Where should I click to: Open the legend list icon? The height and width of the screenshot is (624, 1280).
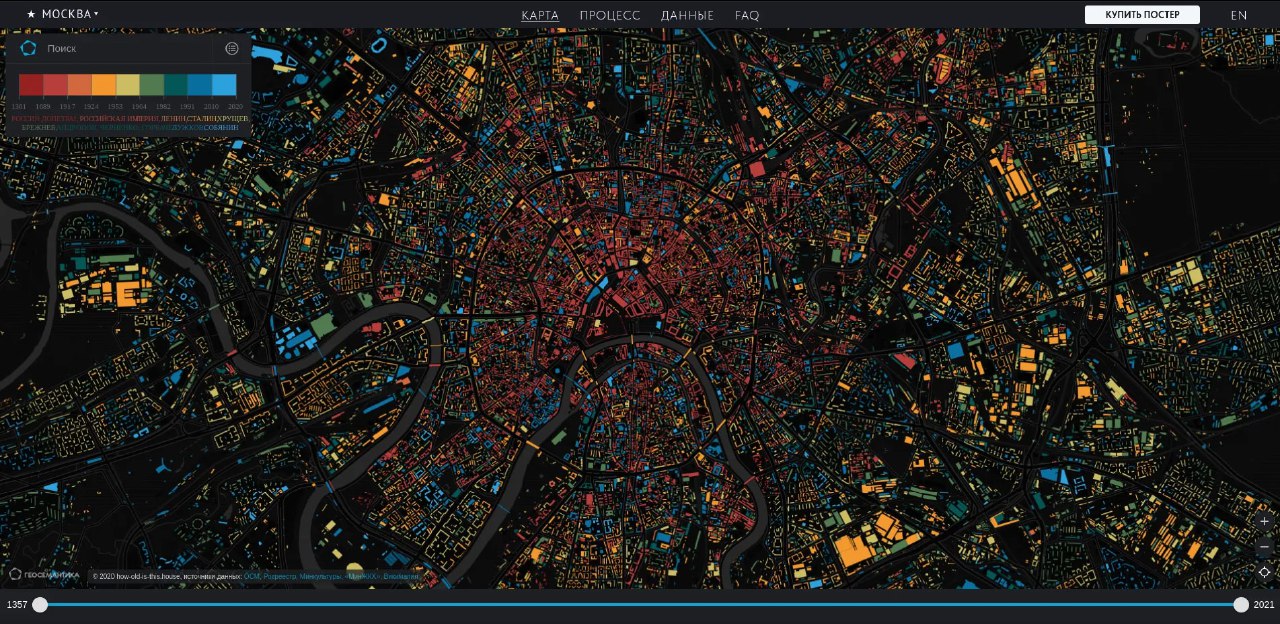(x=232, y=48)
